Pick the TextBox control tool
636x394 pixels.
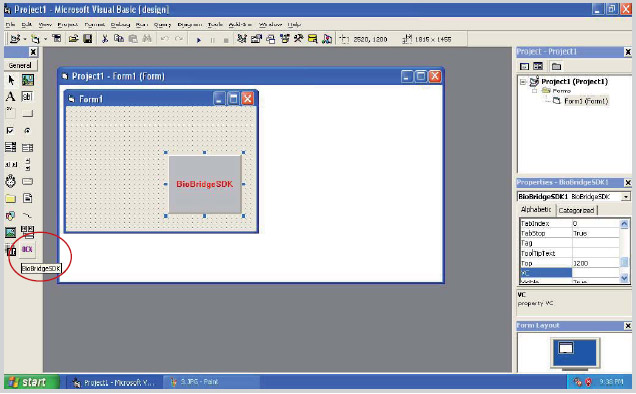click(x=27, y=97)
